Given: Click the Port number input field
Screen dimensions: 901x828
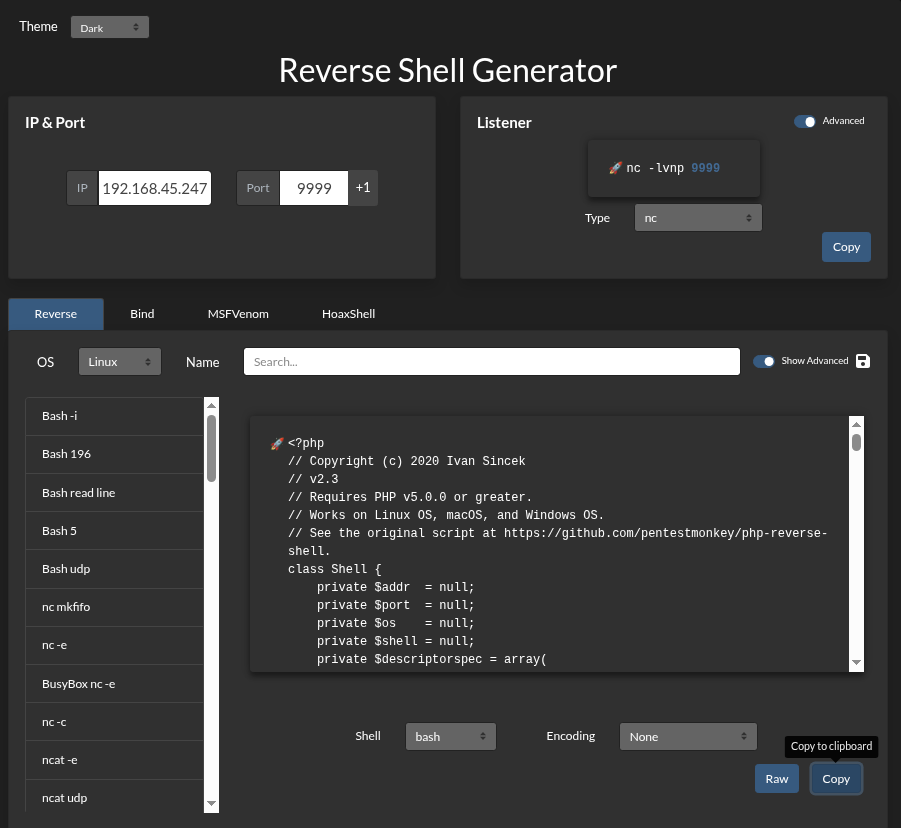Looking at the screenshot, I should (x=314, y=188).
